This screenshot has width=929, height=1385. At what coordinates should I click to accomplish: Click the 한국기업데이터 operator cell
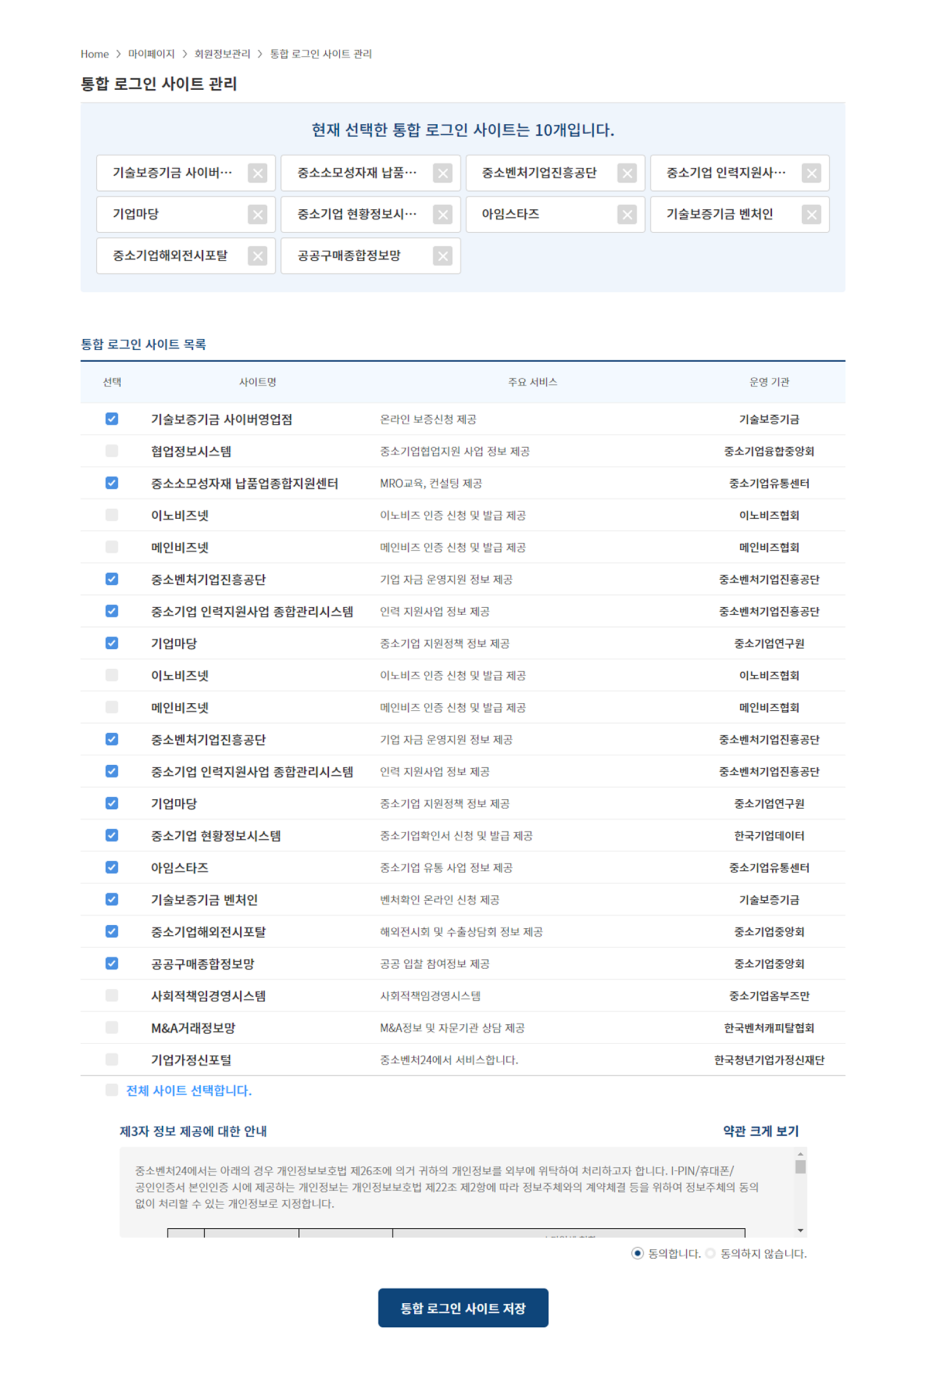(769, 835)
